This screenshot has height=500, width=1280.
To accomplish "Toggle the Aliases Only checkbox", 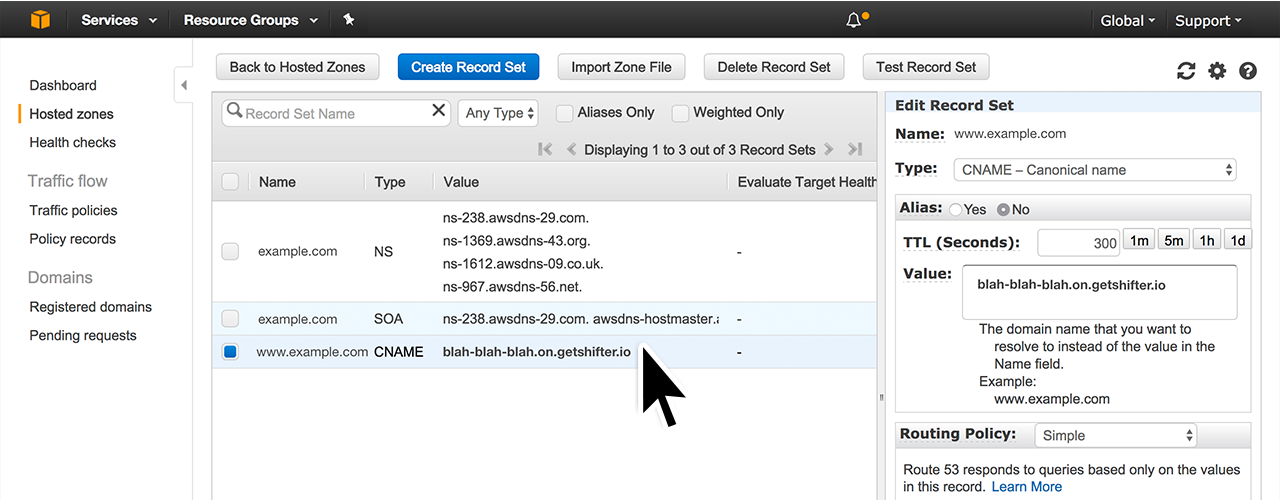I will [x=564, y=113].
